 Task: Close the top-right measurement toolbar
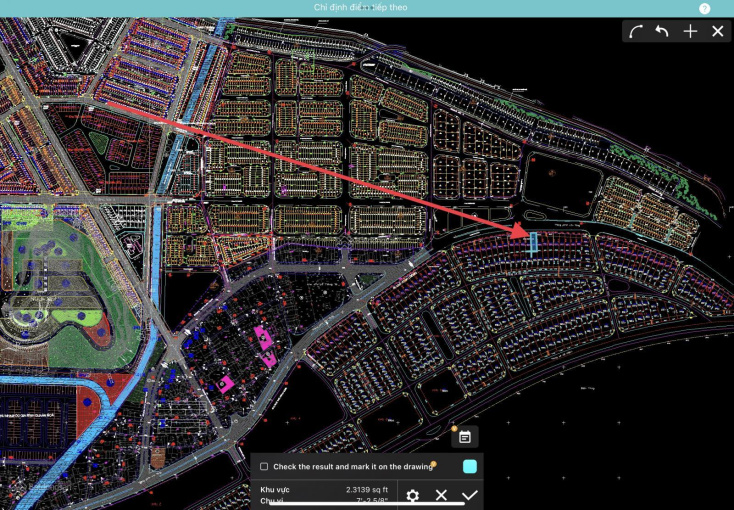click(x=717, y=31)
